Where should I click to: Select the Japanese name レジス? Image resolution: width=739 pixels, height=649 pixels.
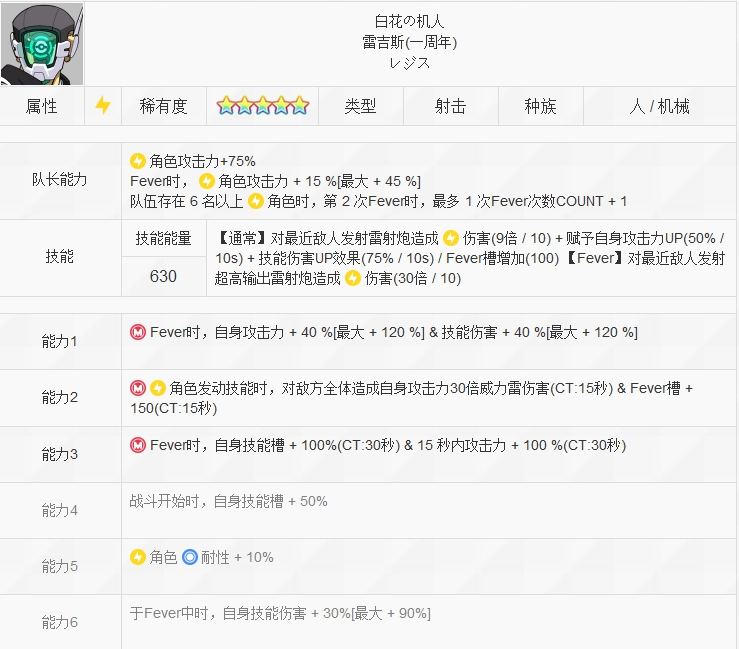pyautogui.click(x=409, y=63)
